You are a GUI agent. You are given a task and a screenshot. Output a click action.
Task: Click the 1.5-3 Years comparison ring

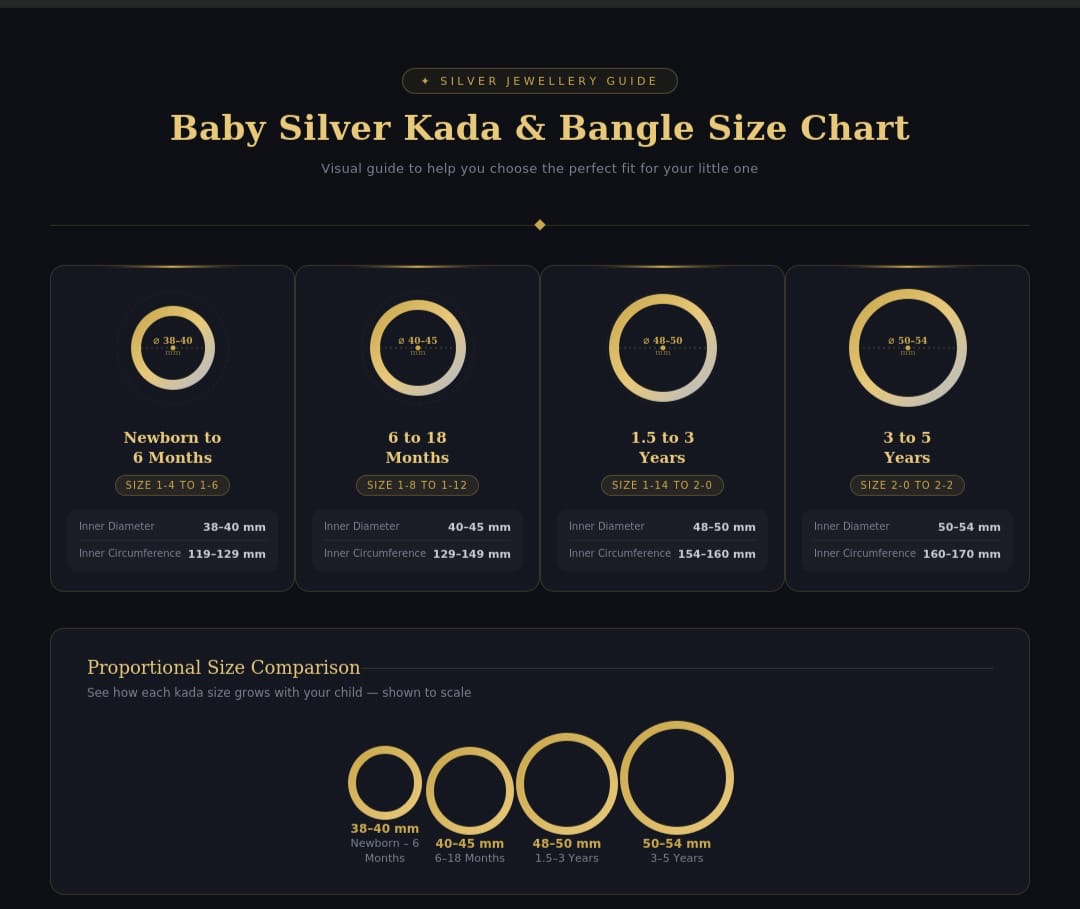pos(567,784)
